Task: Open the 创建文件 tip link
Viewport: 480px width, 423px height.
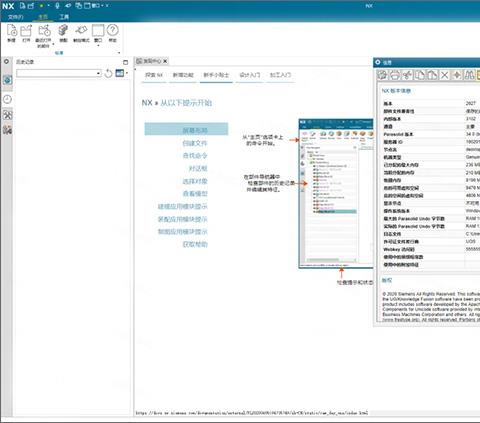Action: tap(195, 143)
